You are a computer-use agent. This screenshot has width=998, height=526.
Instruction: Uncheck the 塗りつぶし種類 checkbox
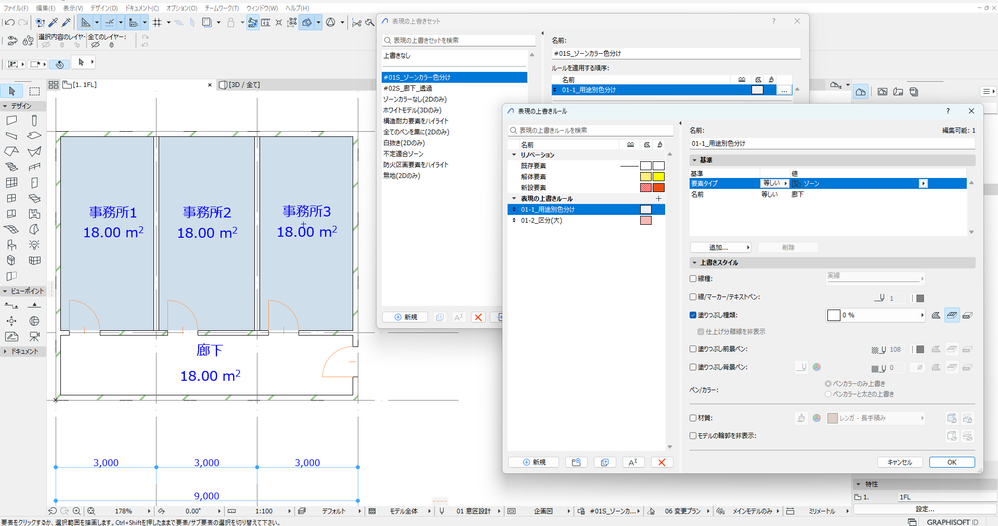694,314
